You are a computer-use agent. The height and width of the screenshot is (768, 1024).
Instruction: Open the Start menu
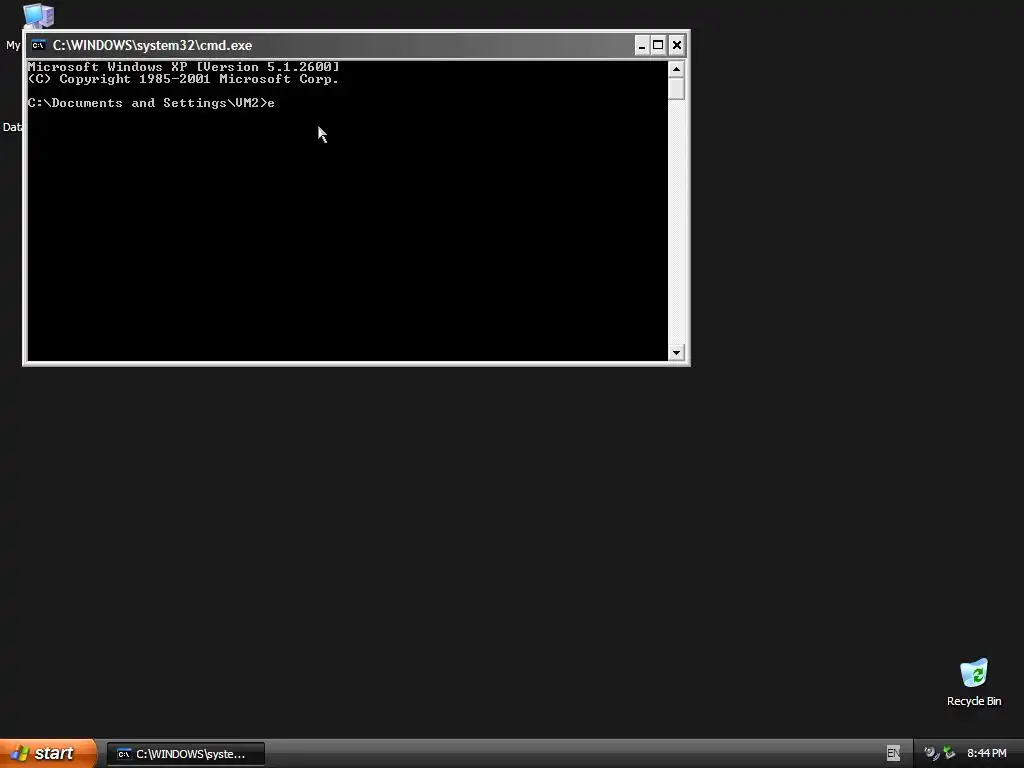coord(48,753)
